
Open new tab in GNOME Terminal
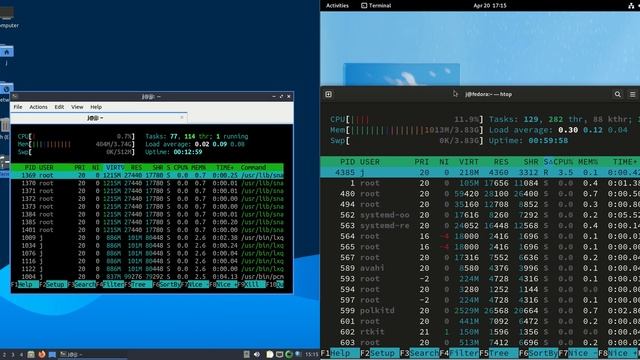point(329,94)
